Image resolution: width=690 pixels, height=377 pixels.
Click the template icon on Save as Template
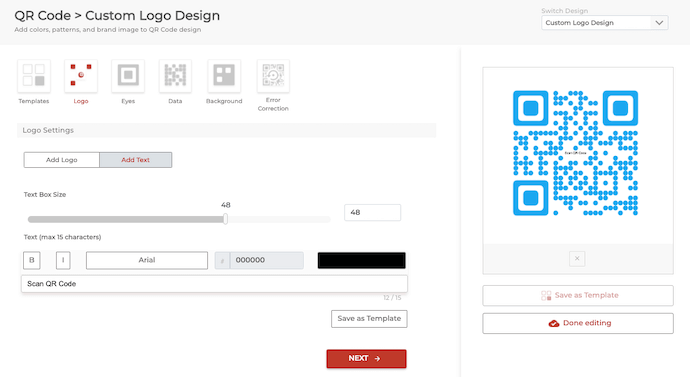pos(546,296)
